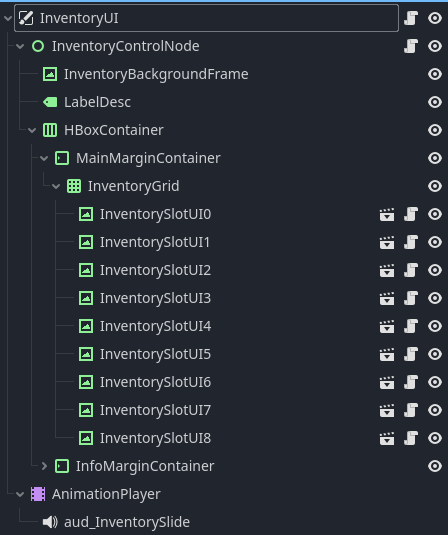Screen dimensions: 448x535
Task: Expand the InfoMarginContainer node
Action: coord(44,466)
